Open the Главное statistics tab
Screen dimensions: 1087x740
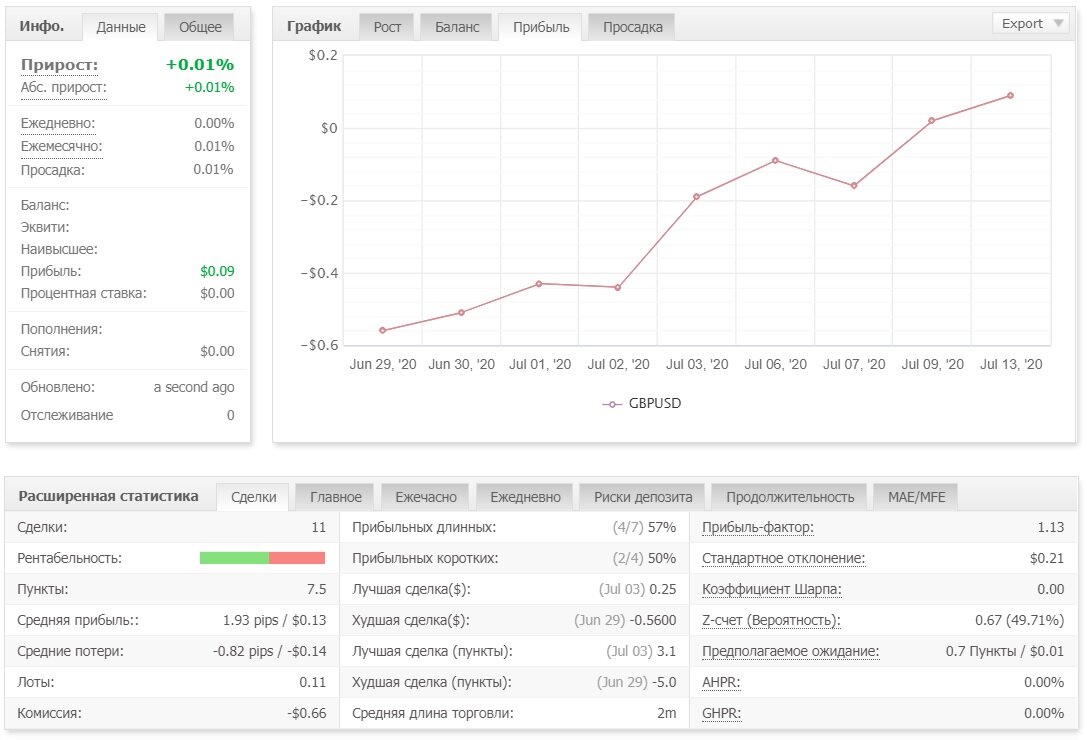336,497
